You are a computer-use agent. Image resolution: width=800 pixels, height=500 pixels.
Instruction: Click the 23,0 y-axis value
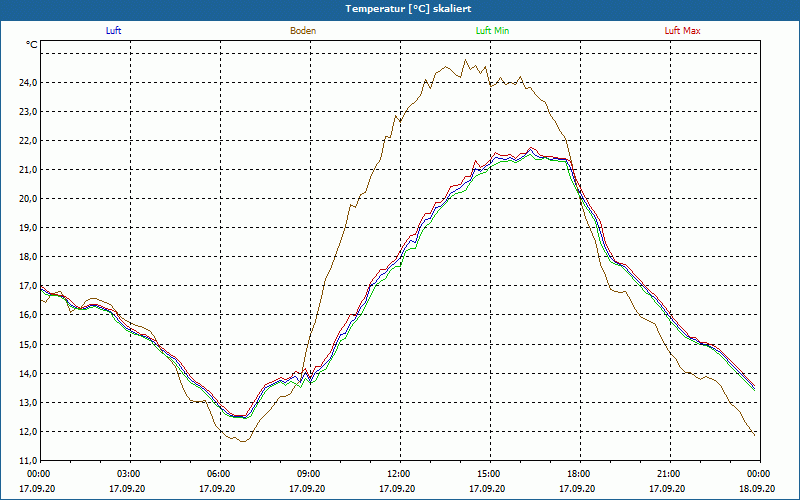29,112
